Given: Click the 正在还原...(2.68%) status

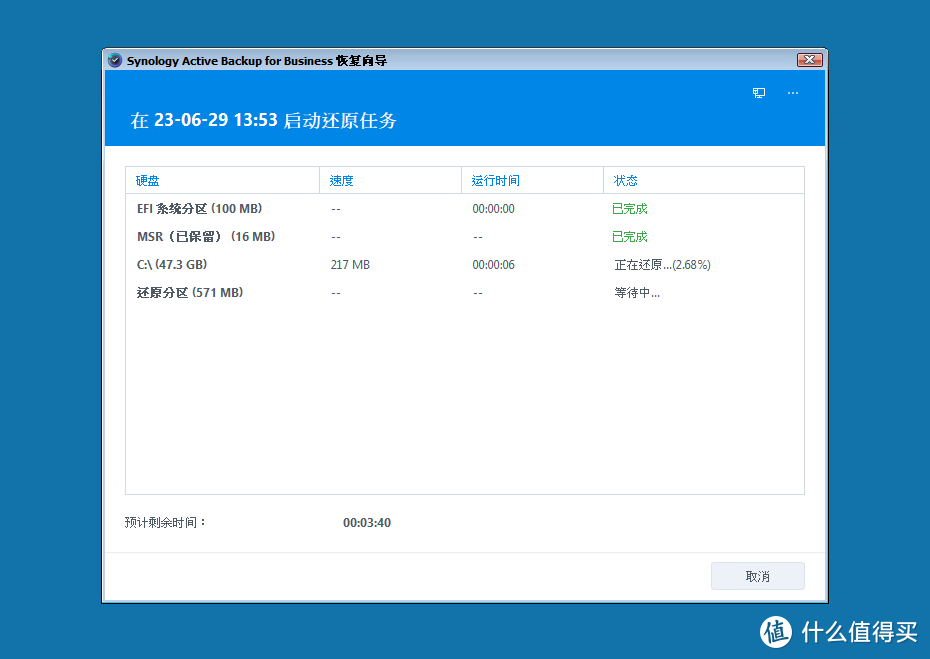Looking at the screenshot, I should tap(663, 265).
